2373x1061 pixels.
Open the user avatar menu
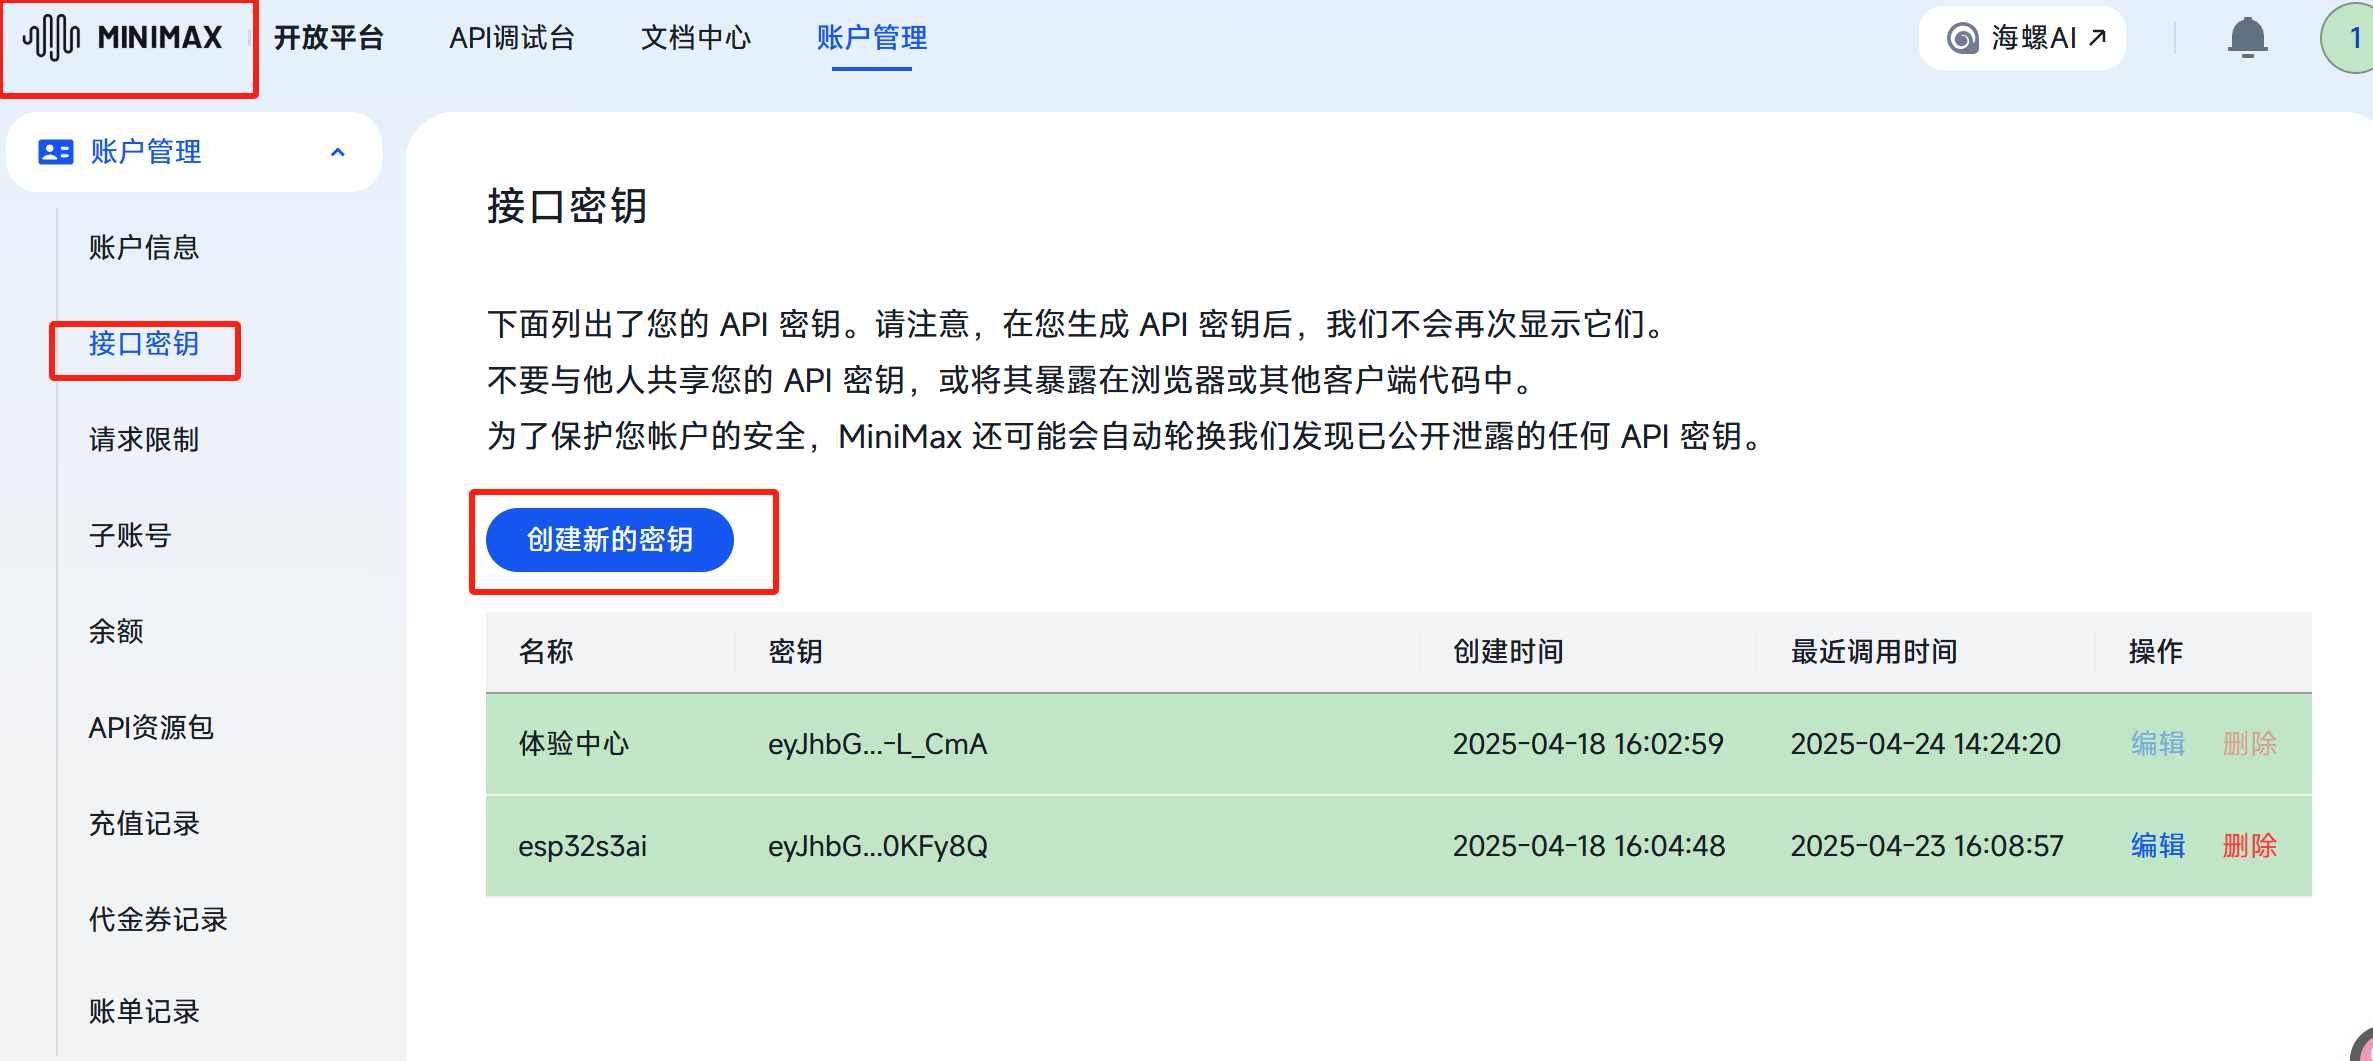click(x=2351, y=38)
